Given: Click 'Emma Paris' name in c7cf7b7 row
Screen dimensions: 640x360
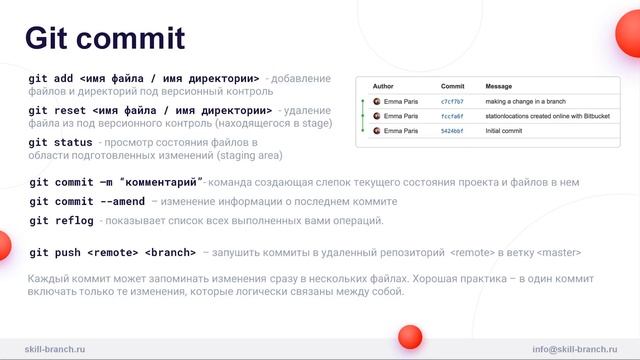Looking at the screenshot, I should point(401,102).
